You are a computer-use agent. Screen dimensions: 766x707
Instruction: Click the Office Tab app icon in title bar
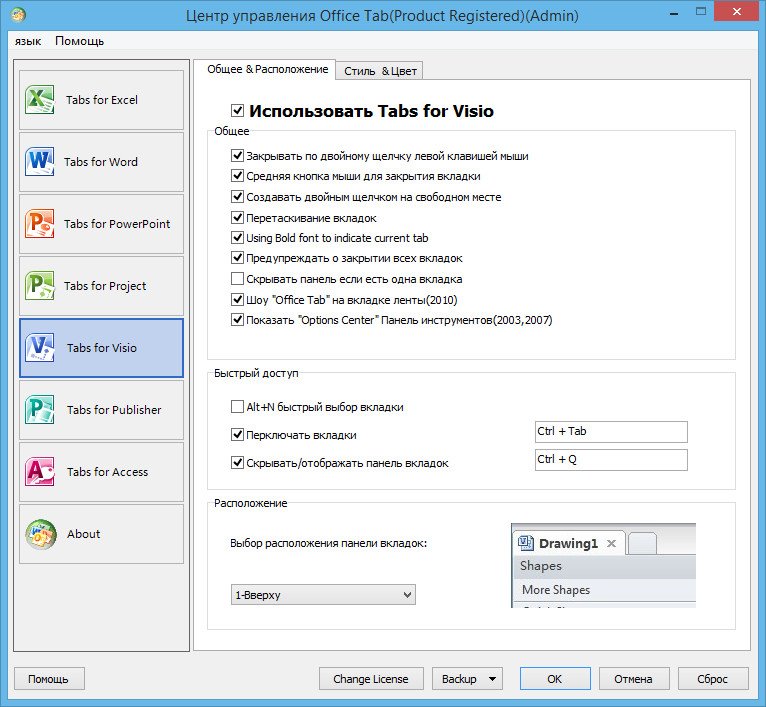tap(18, 15)
